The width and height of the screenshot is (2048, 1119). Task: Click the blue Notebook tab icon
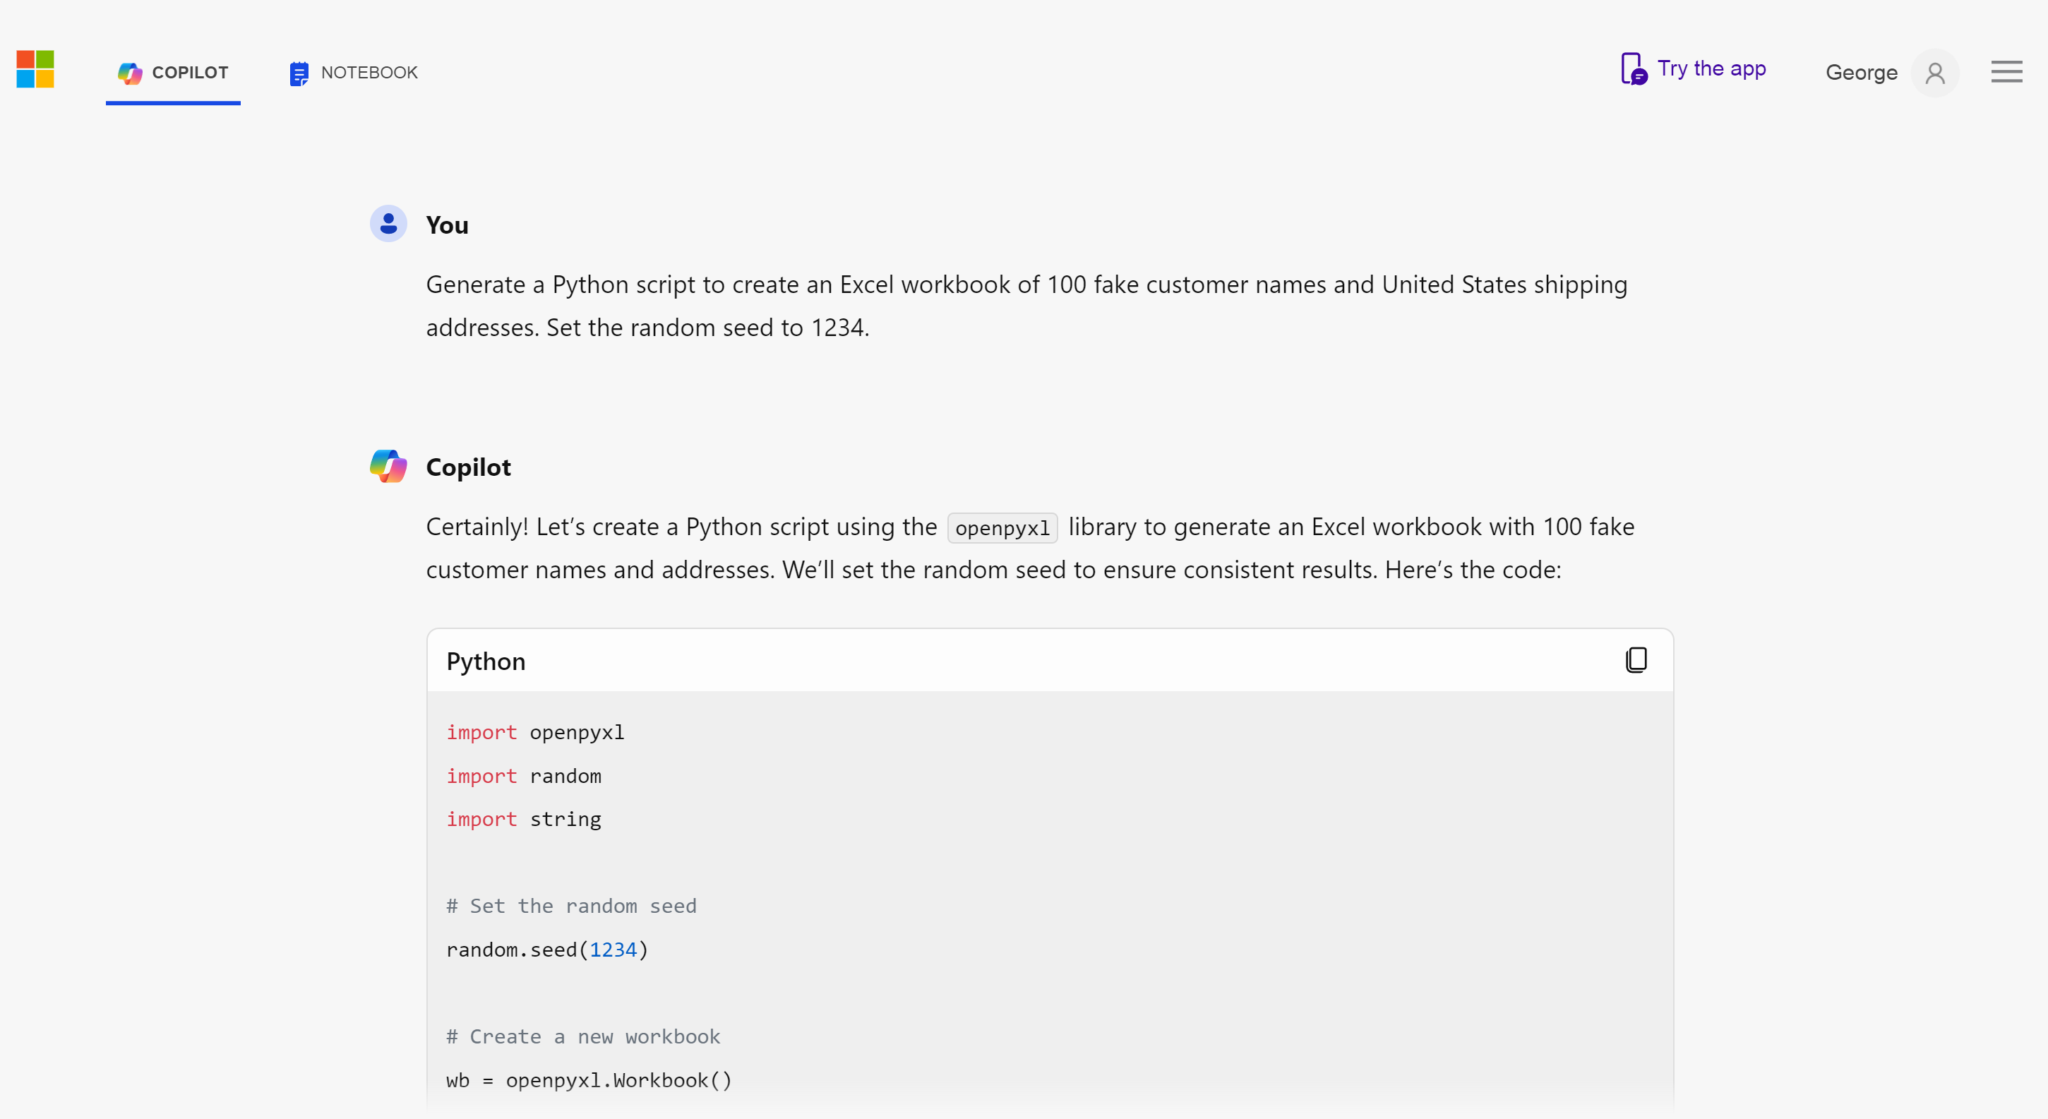pyautogui.click(x=298, y=73)
